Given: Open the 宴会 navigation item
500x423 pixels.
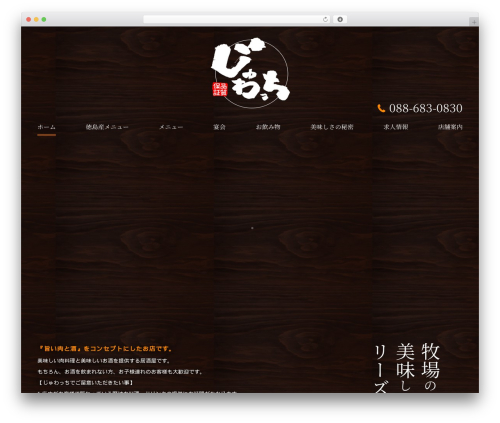Looking at the screenshot, I should tap(219, 127).
